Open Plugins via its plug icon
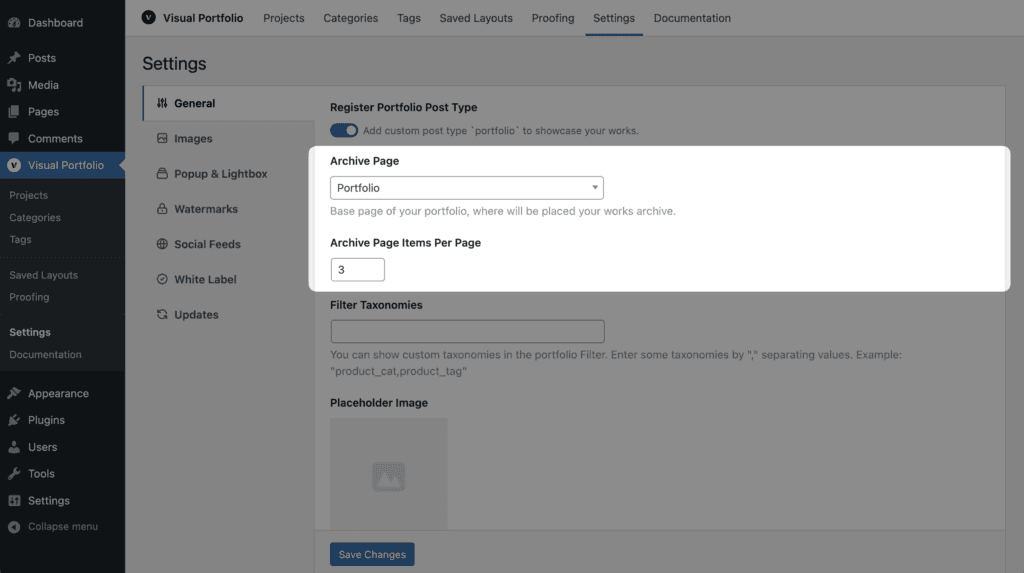The height and width of the screenshot is (573, 1024). tap(14, 420)
